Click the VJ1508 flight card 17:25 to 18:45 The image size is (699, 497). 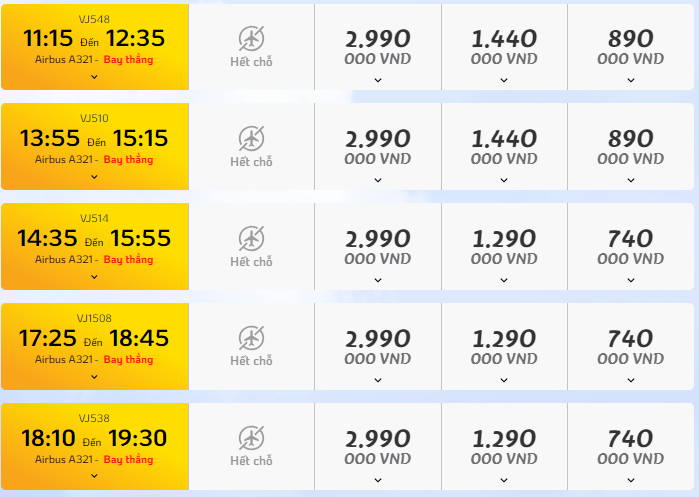[95, 346]
